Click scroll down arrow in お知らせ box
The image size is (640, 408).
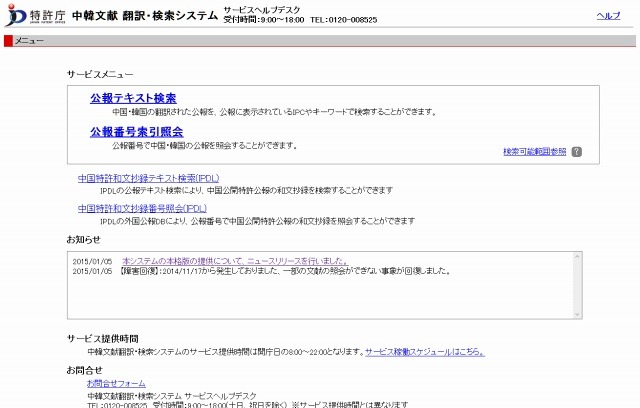pyautogui.click(x=577, y=314)
